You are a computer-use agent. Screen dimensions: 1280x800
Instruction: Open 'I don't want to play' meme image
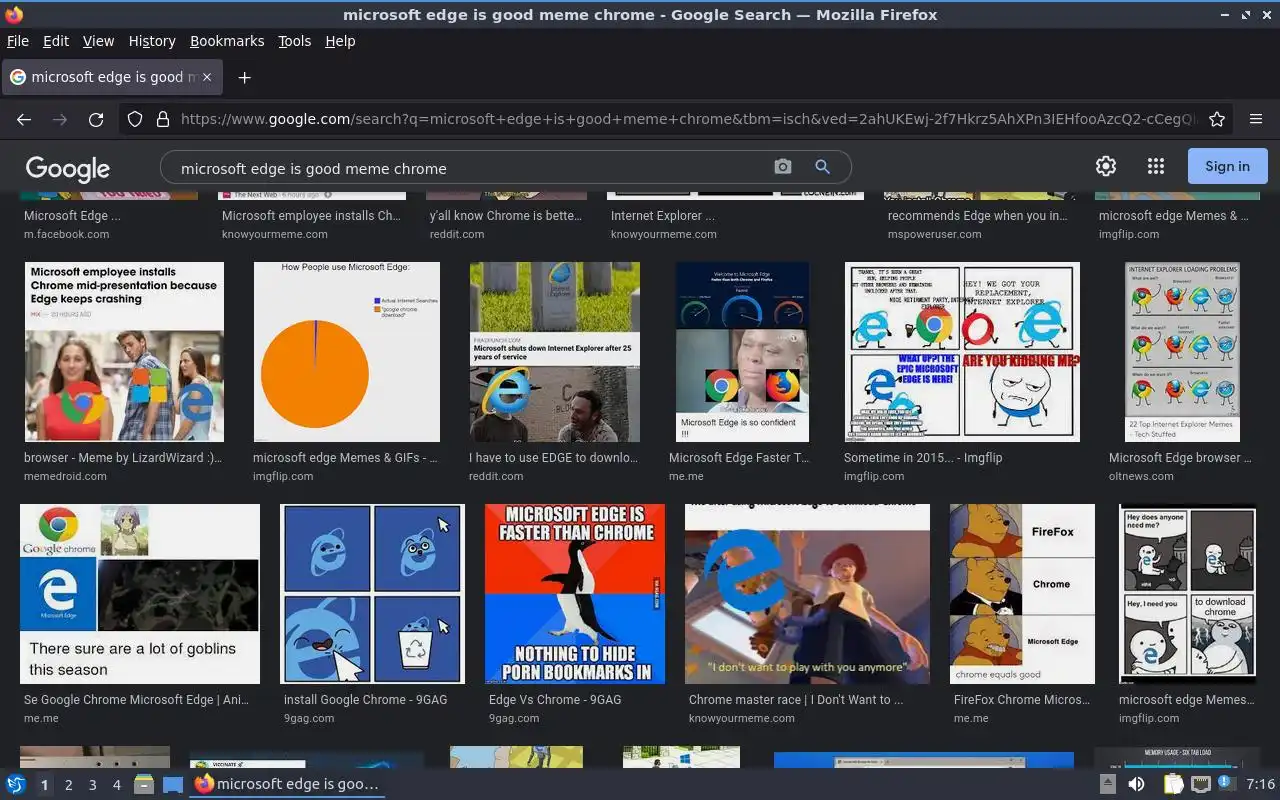807,594
